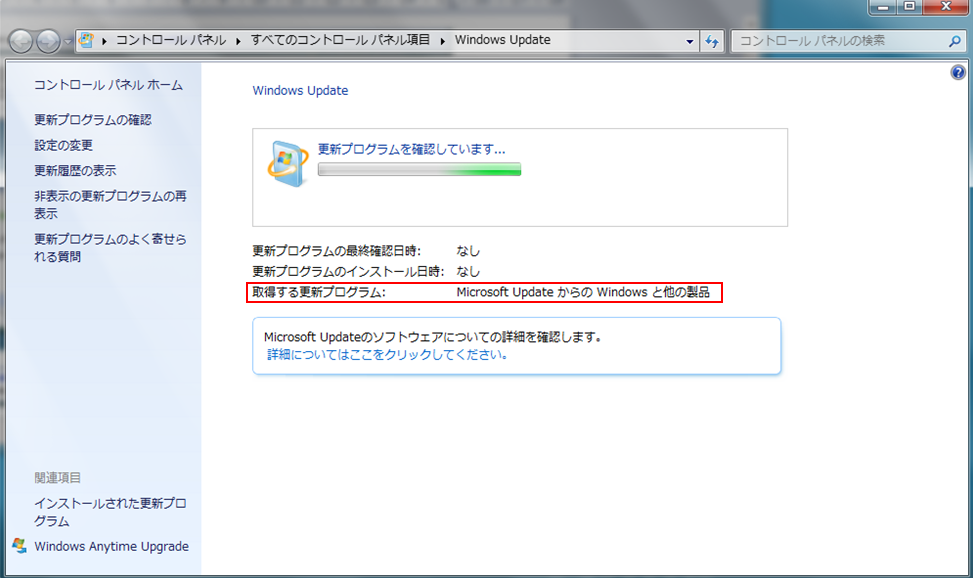This screenshot has width=973, height=578.
Task: Open 設定の変更 link
Action: 63,145
